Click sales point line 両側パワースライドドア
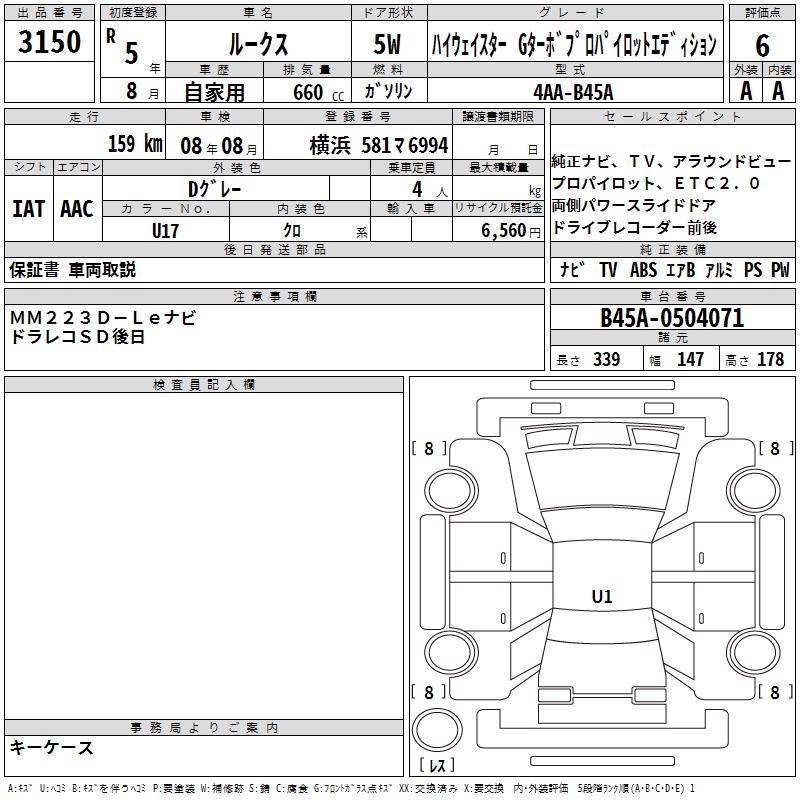This screenshot has height=800, width=800. tap(633, 205)
